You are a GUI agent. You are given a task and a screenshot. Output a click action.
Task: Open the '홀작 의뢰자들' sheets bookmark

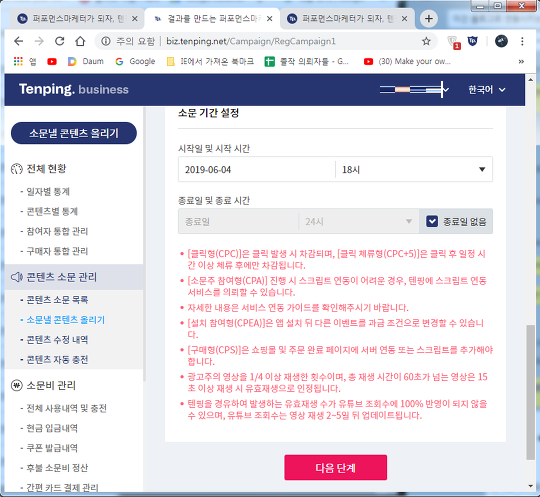click(307, 61)
